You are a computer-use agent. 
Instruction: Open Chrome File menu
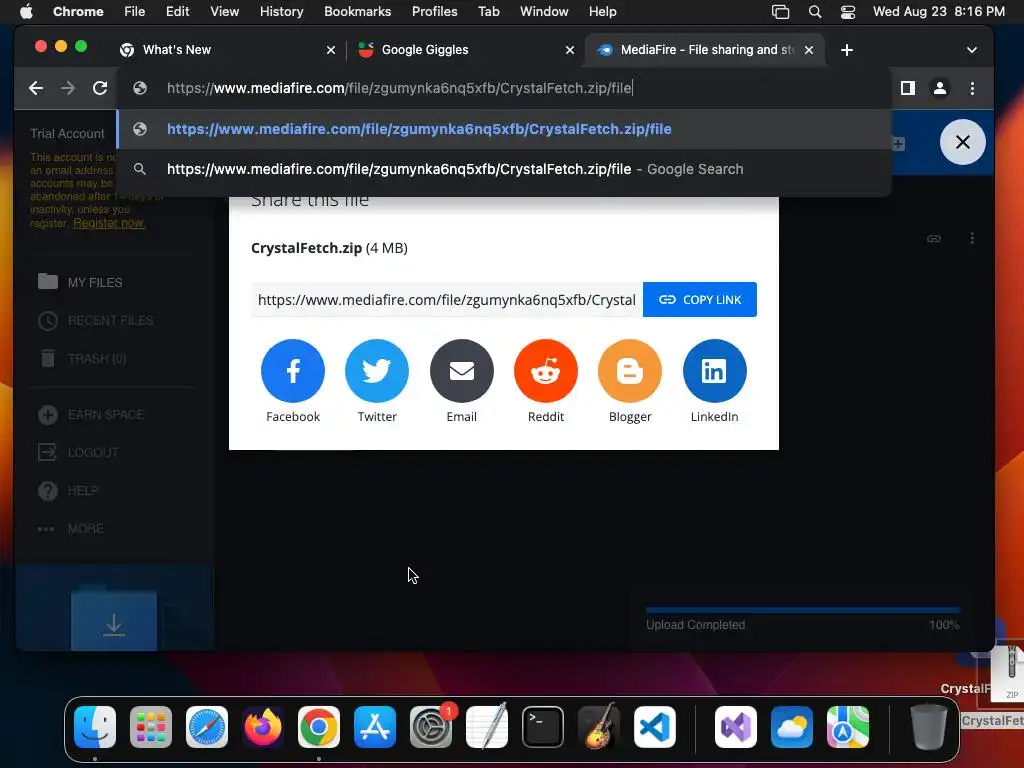point(135,12)
